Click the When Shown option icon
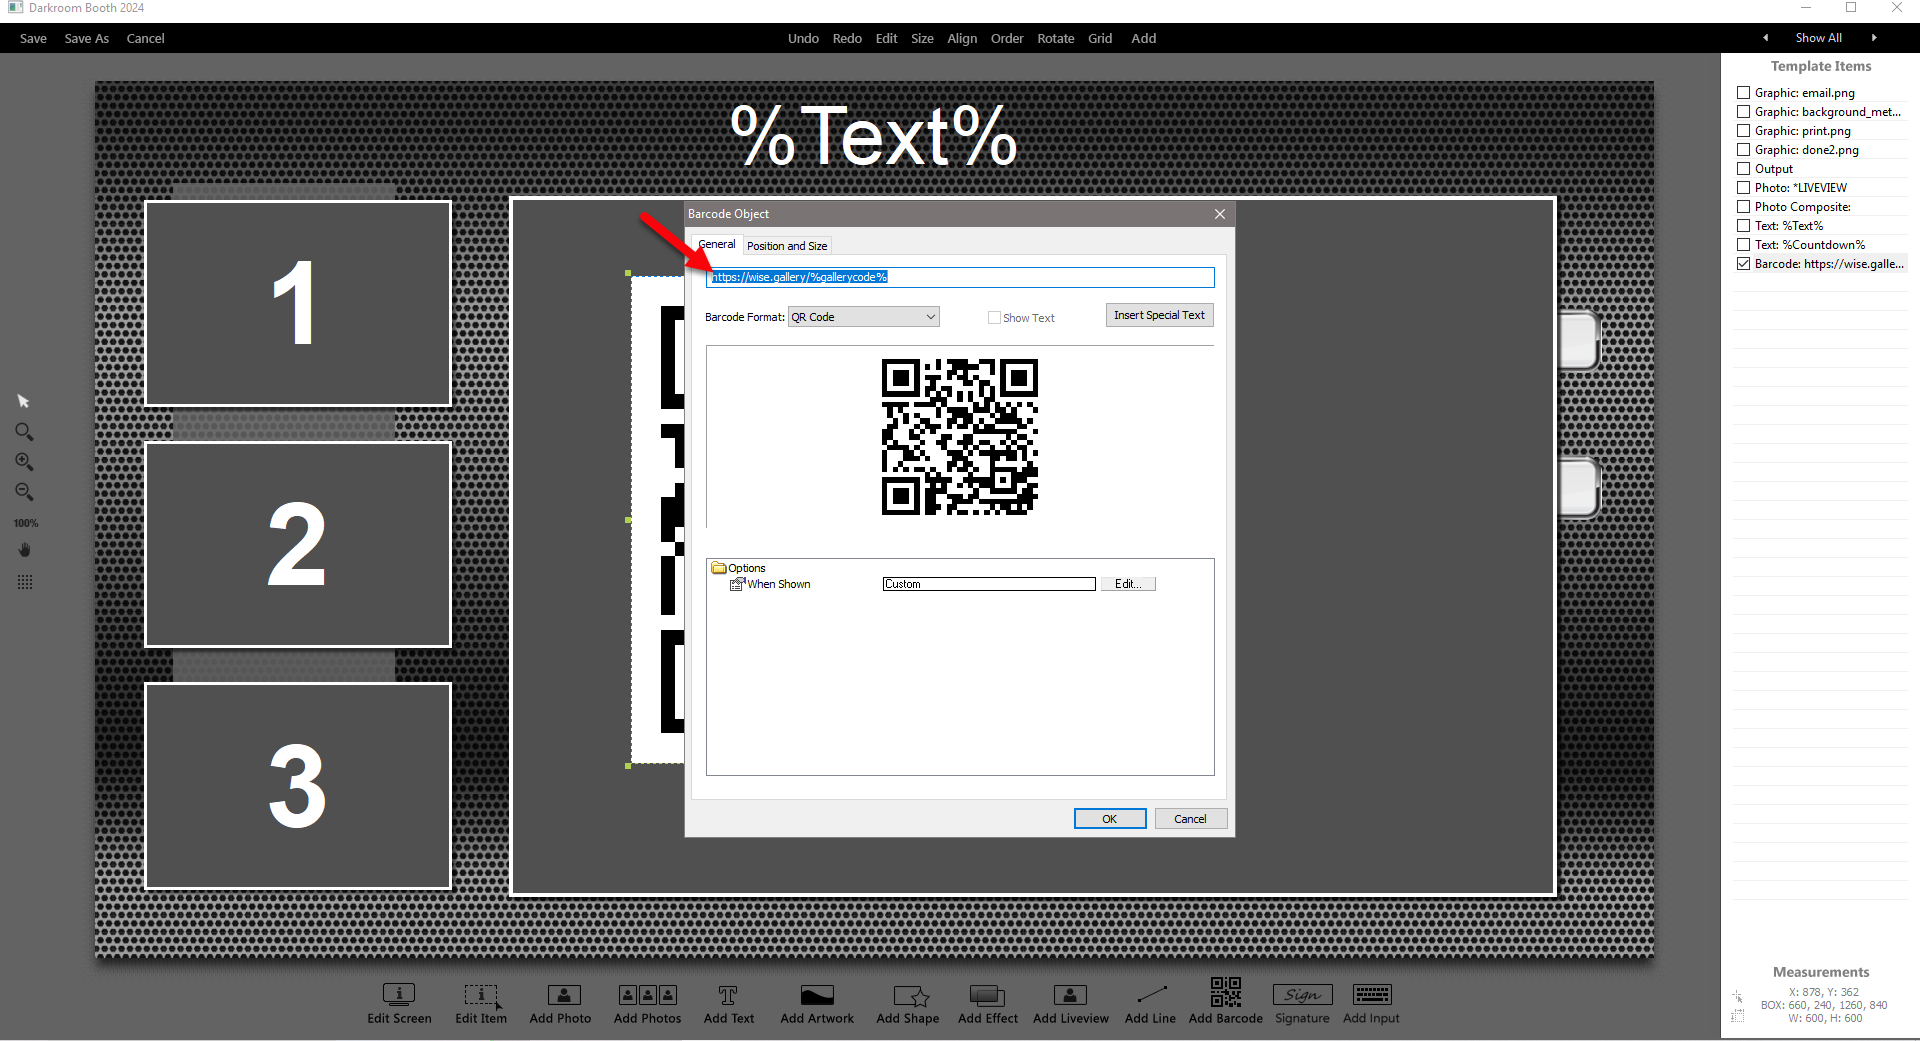 click(737, 584)
